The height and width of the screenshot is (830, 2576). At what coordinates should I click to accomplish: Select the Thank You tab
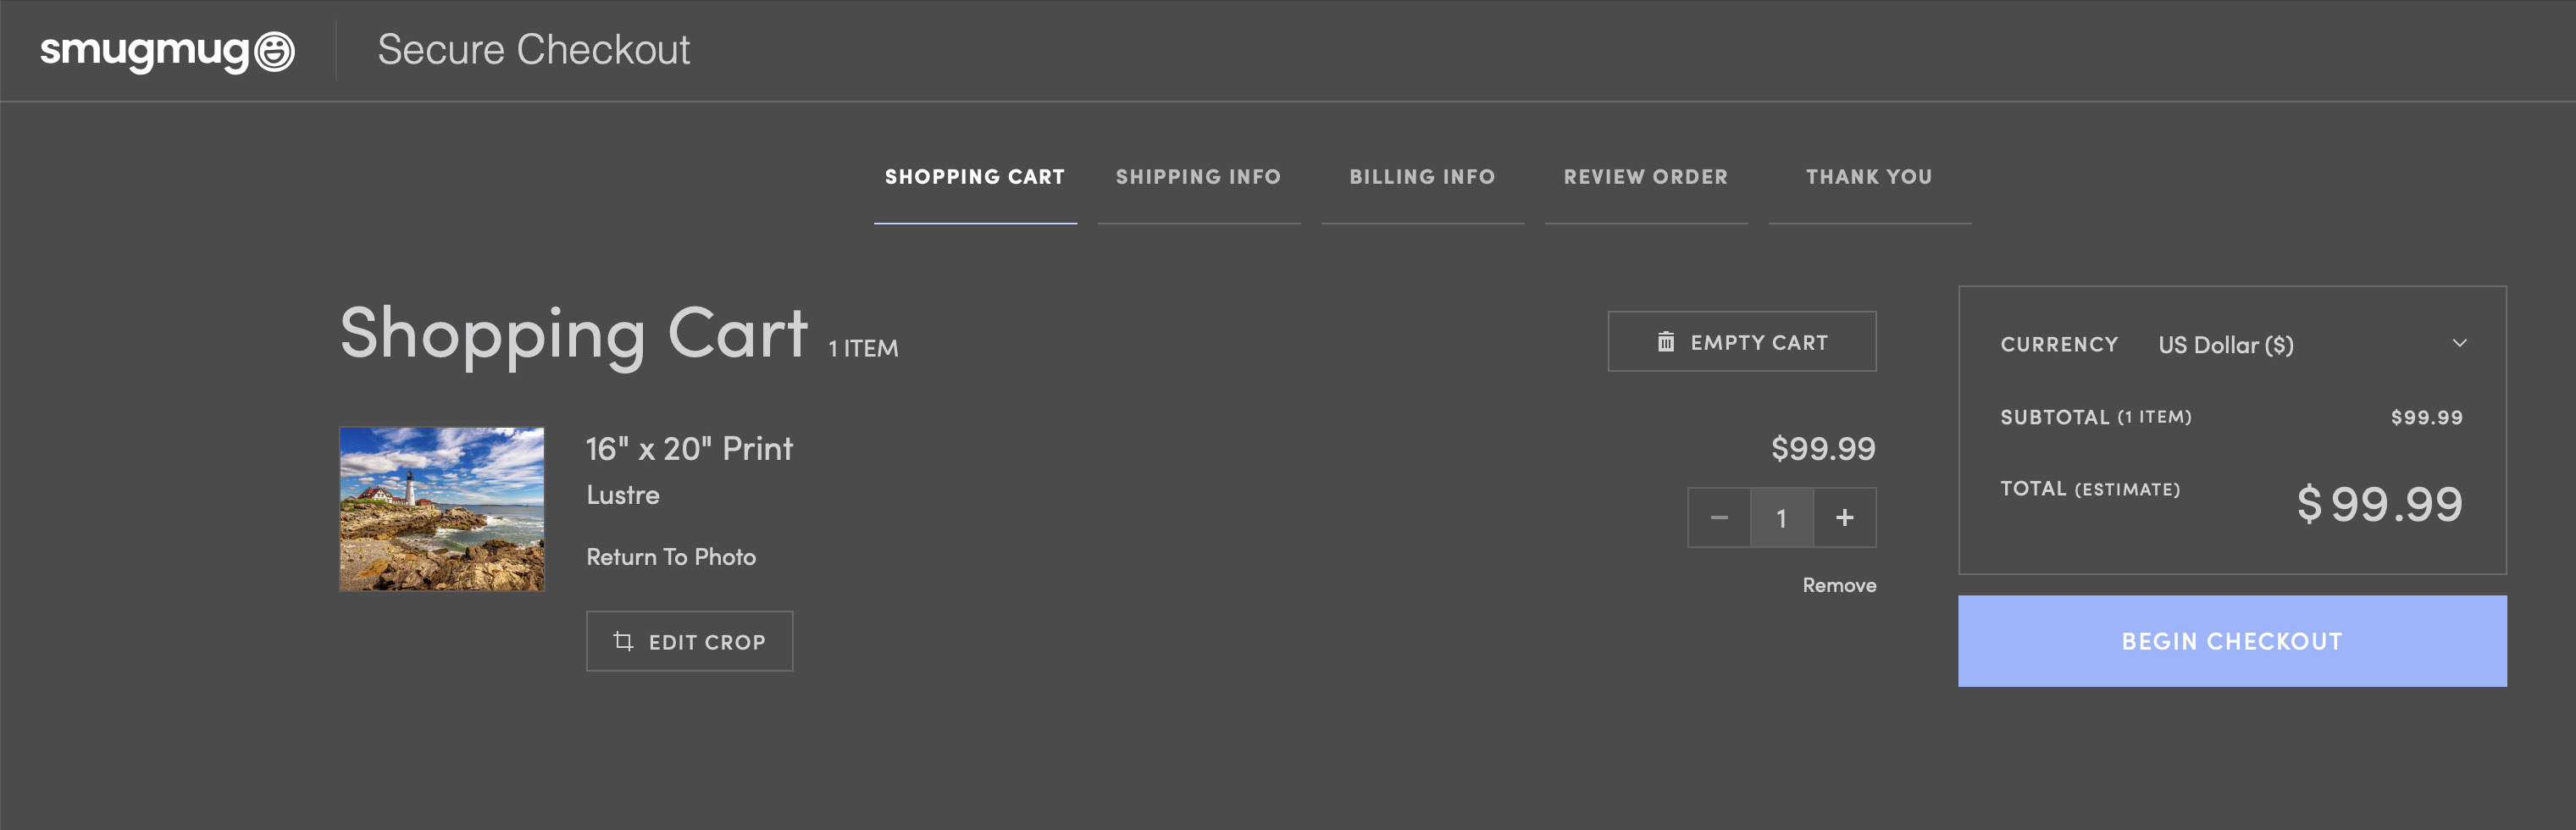pyautogui.click(x=1868, y=177)
